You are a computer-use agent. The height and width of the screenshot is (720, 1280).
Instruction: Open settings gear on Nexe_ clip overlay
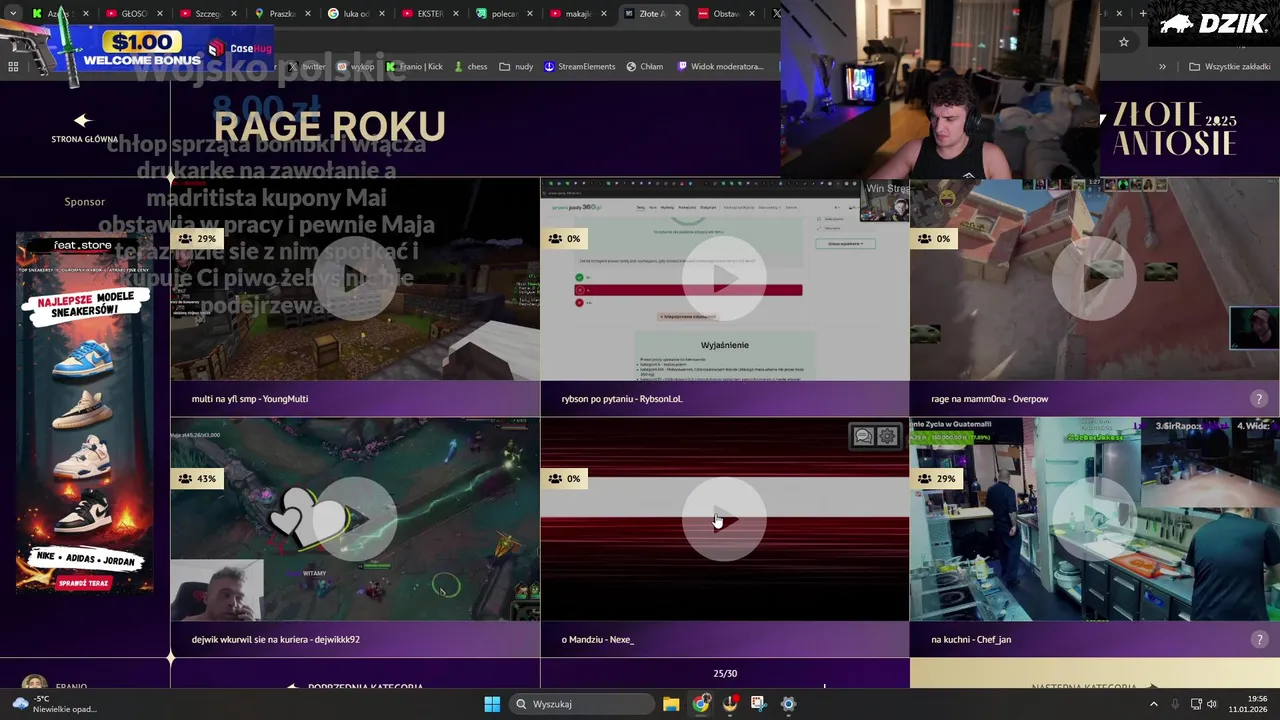click(886, 436)
